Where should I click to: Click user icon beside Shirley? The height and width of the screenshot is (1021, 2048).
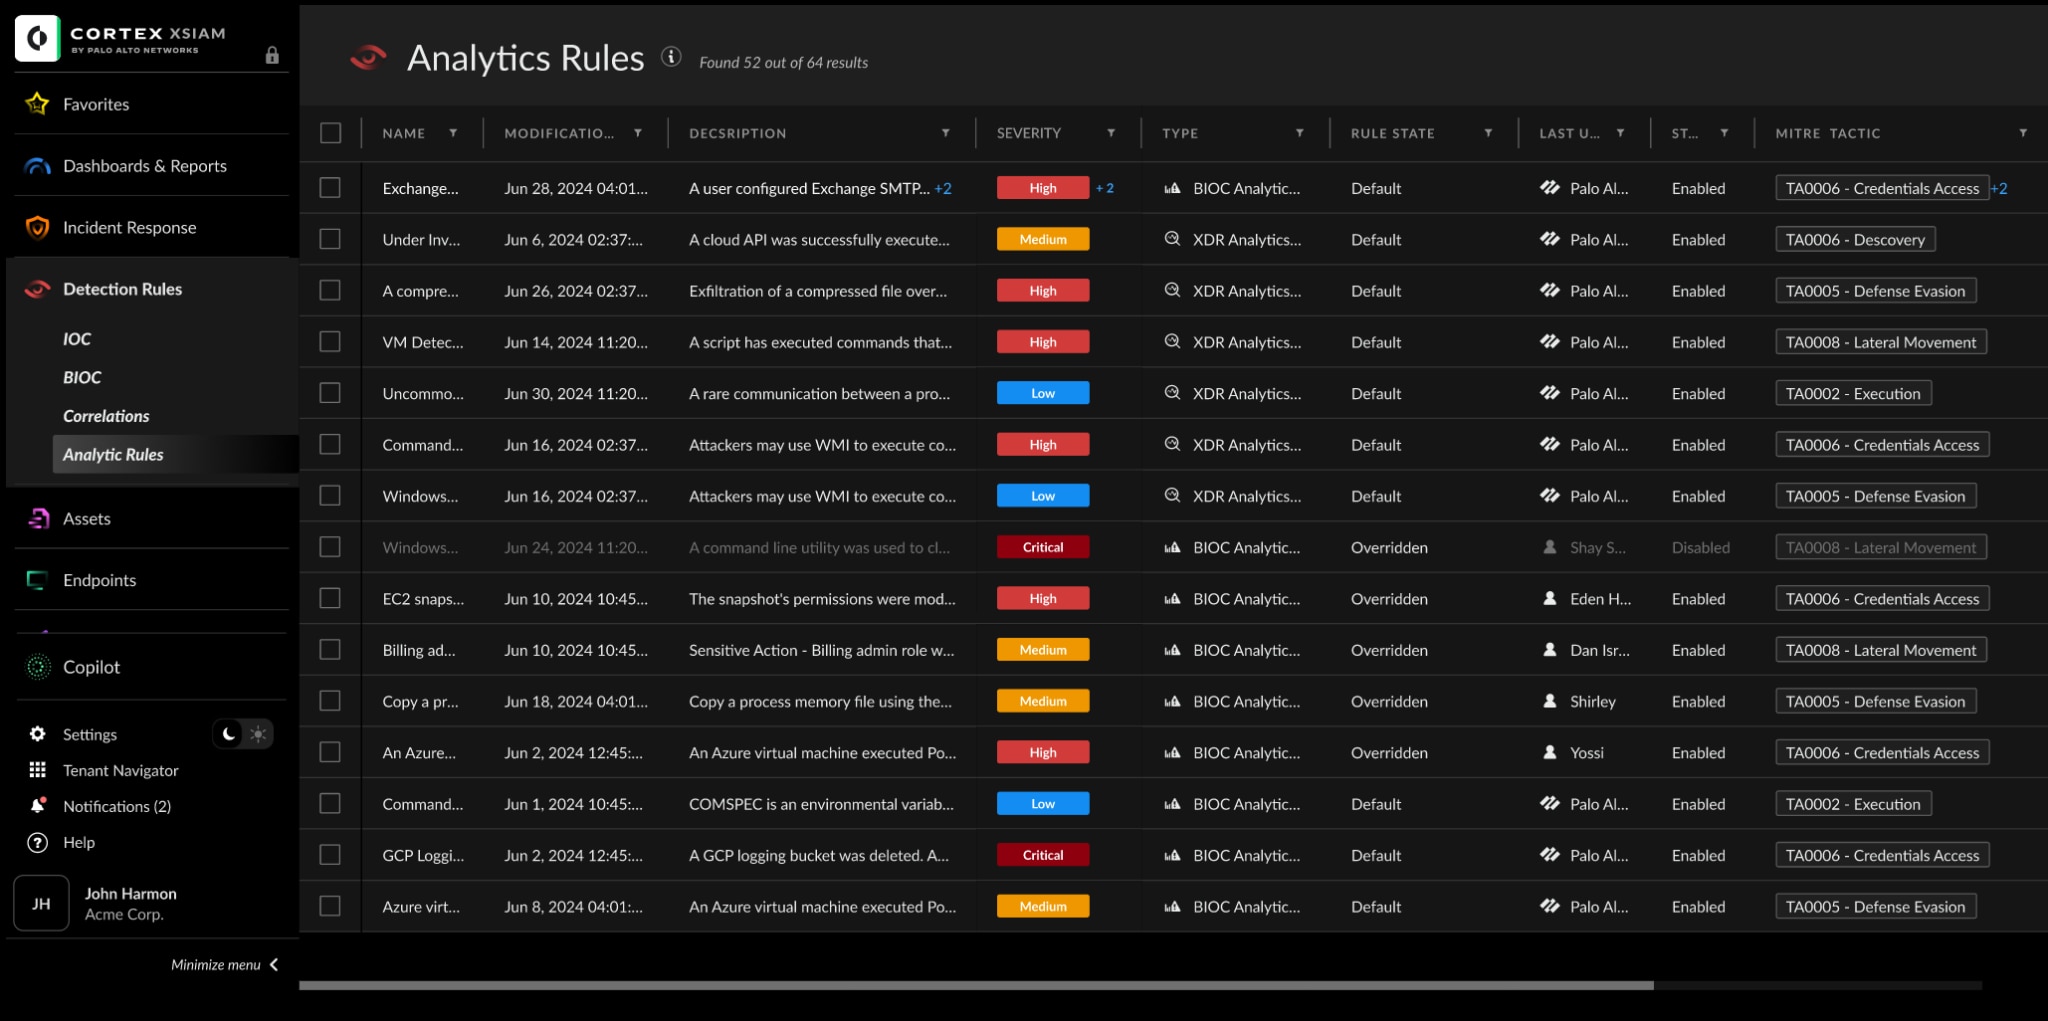coord(1550,701)
